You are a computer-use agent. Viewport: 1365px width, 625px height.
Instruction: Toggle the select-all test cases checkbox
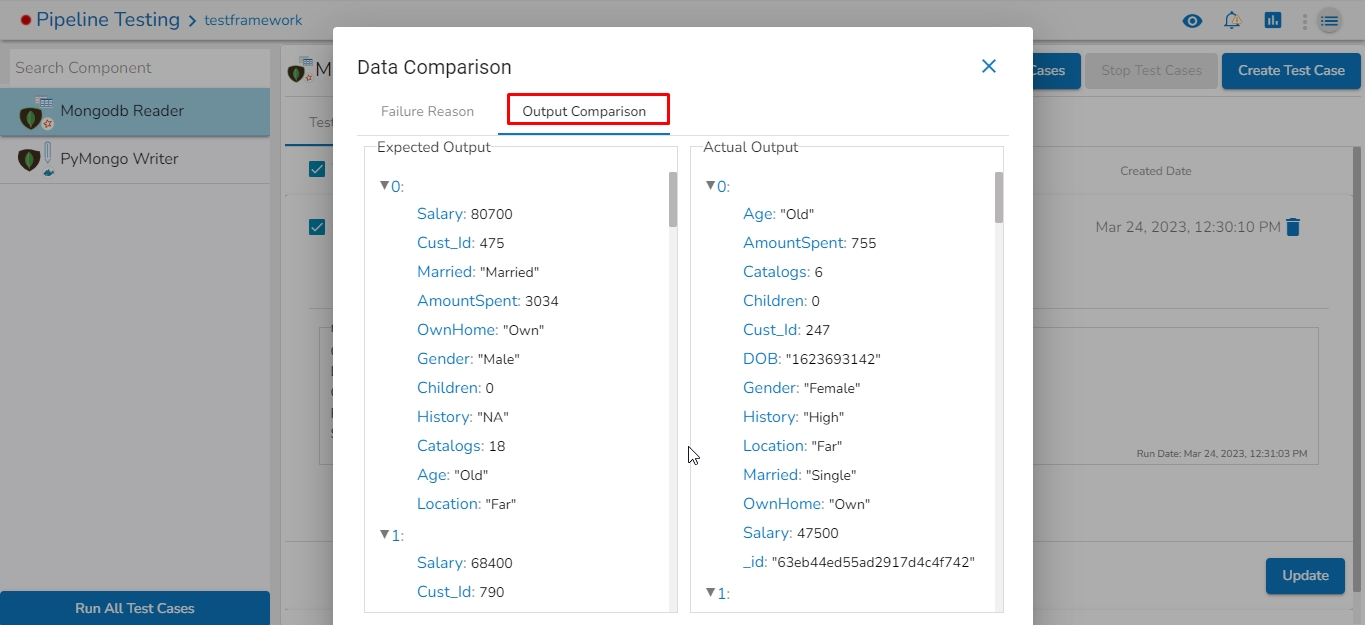[317, 169]
